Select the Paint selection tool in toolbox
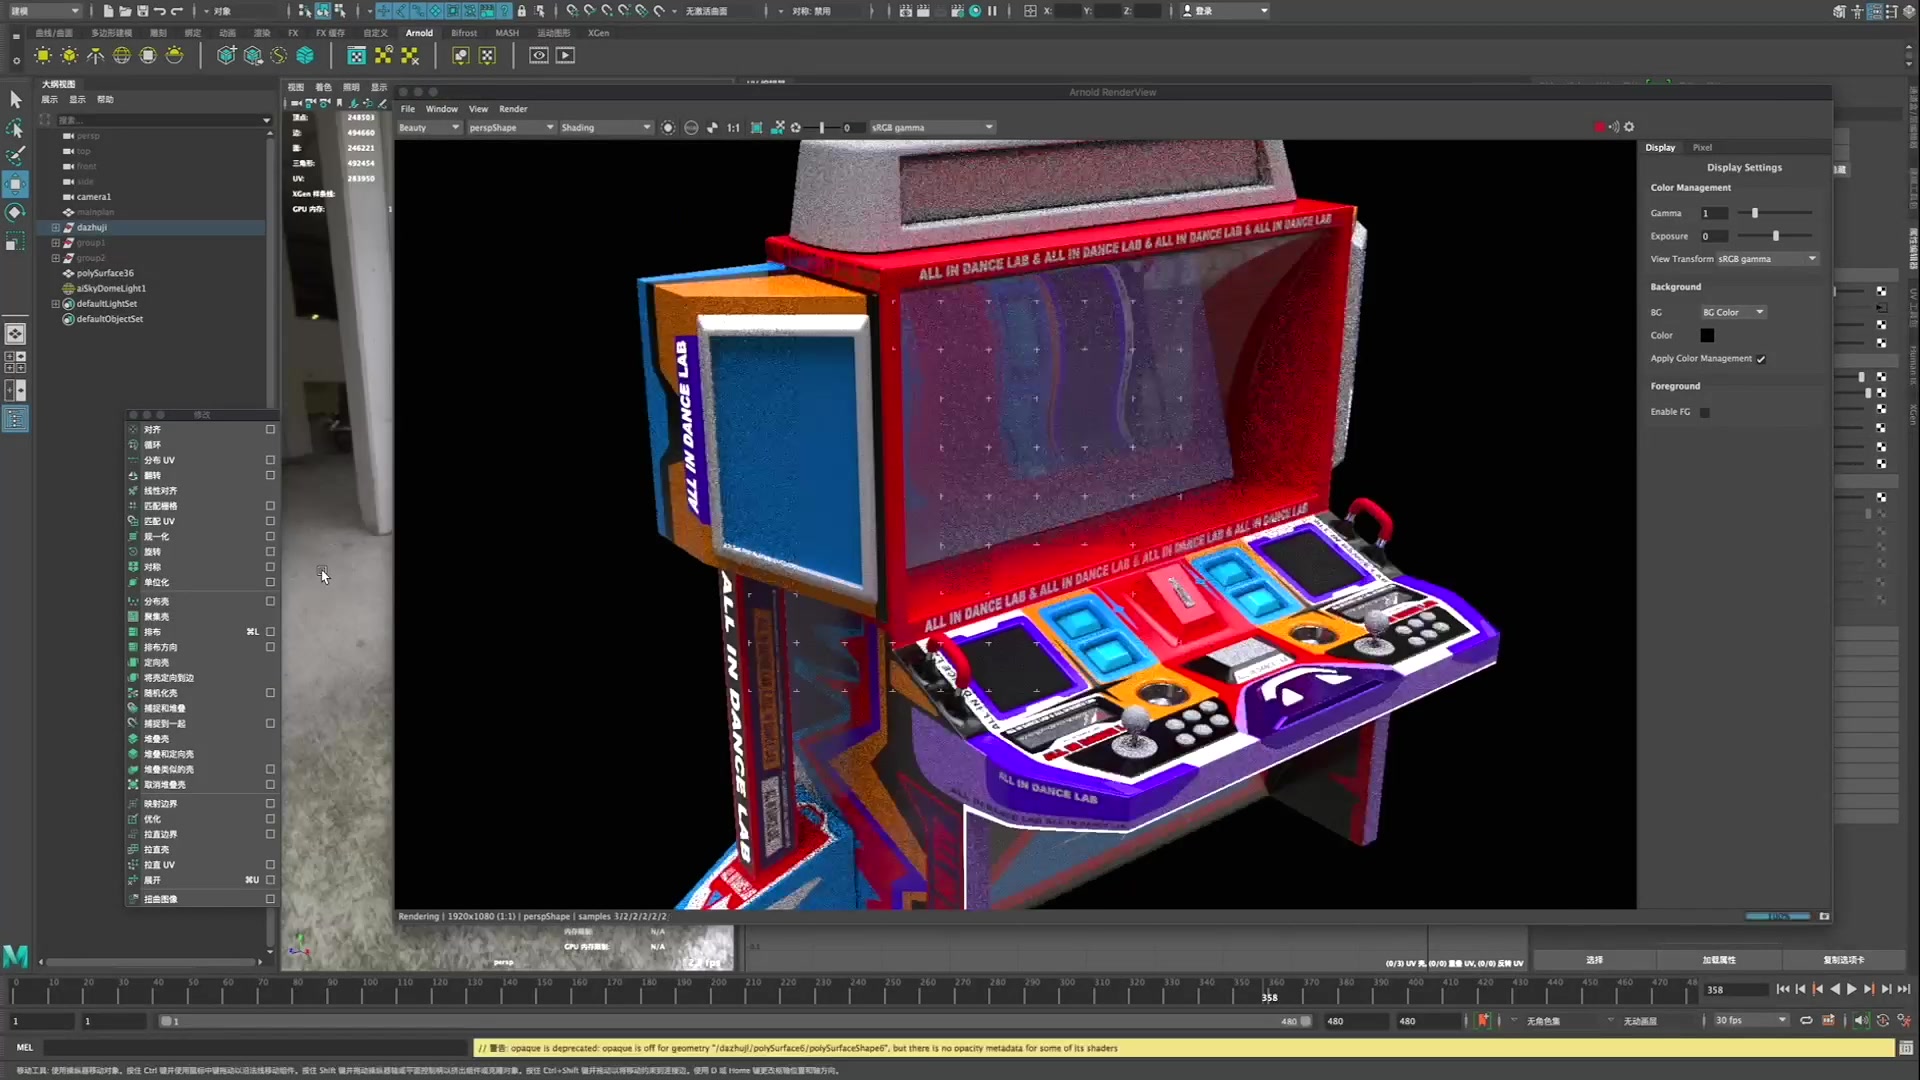1920x1080 pixels. pos(15,155)
